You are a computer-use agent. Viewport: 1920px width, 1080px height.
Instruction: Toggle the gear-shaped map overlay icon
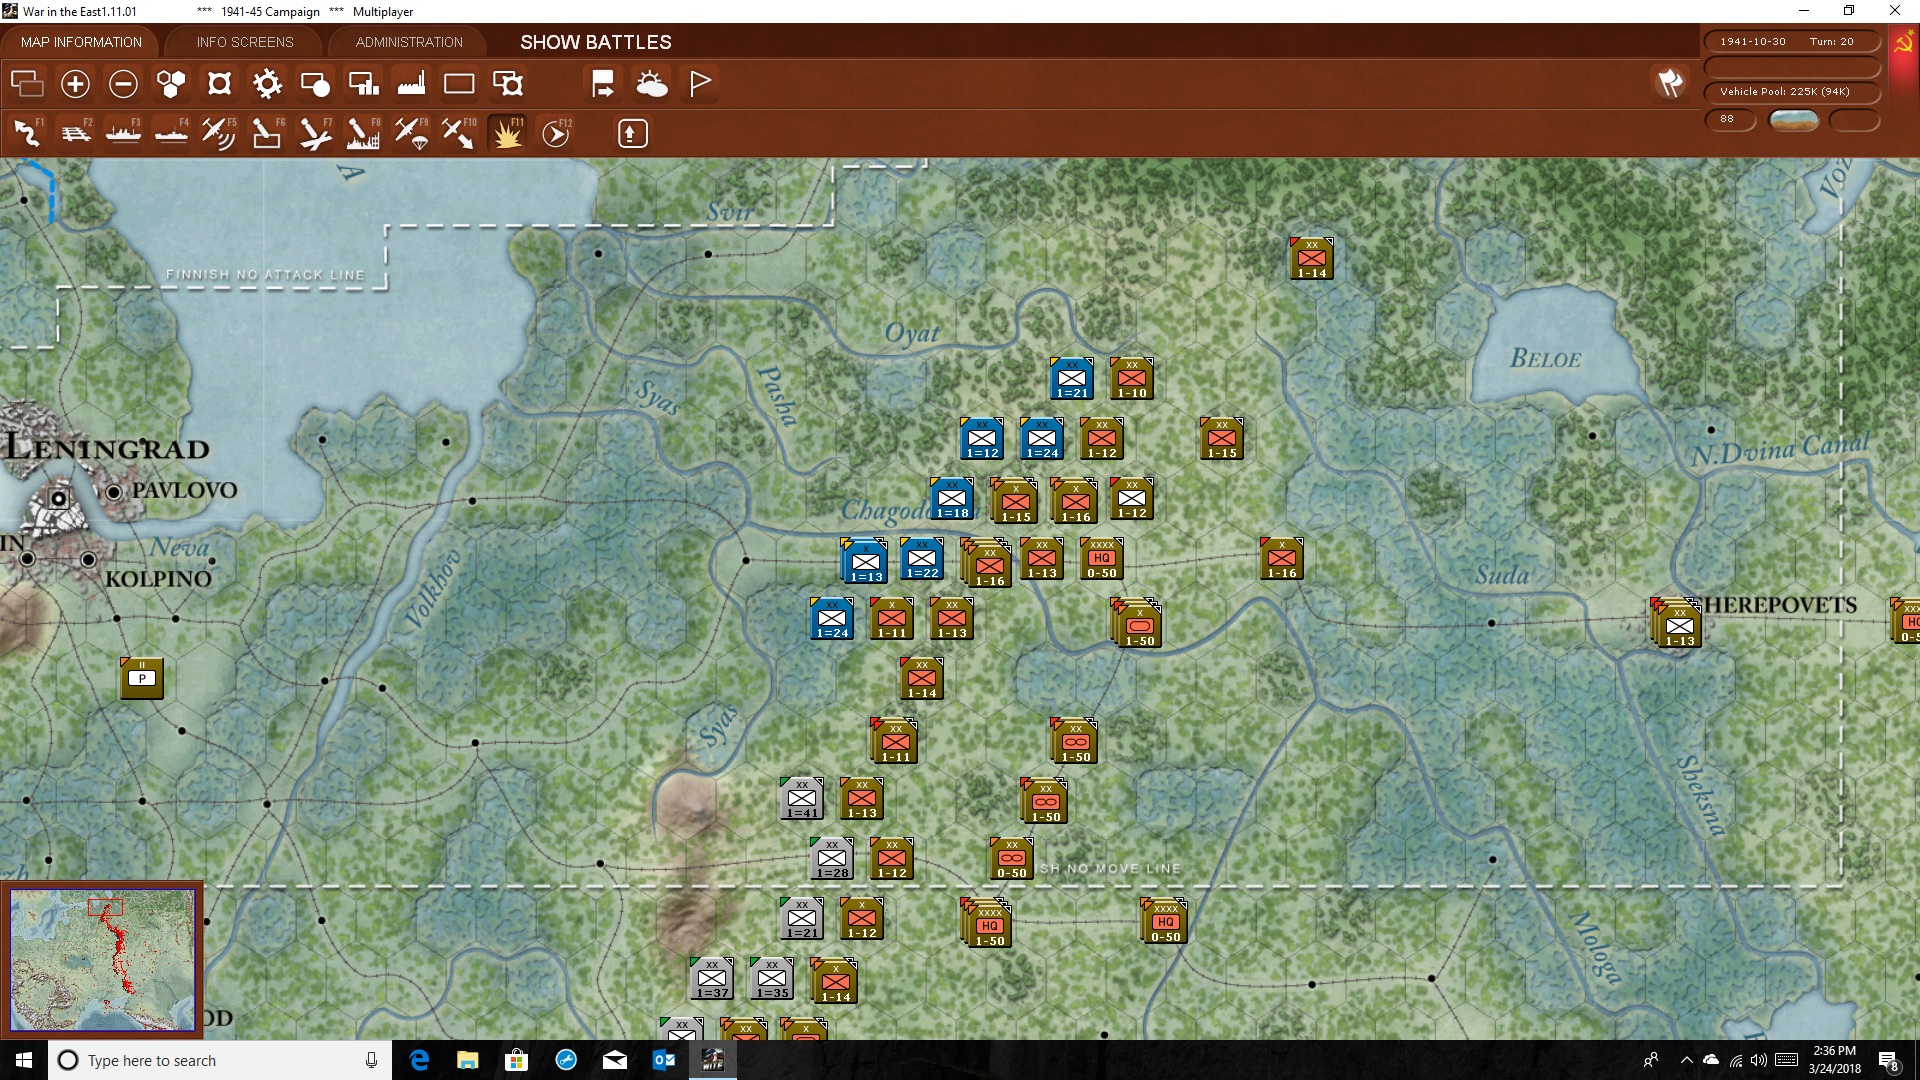coord(267,84)
